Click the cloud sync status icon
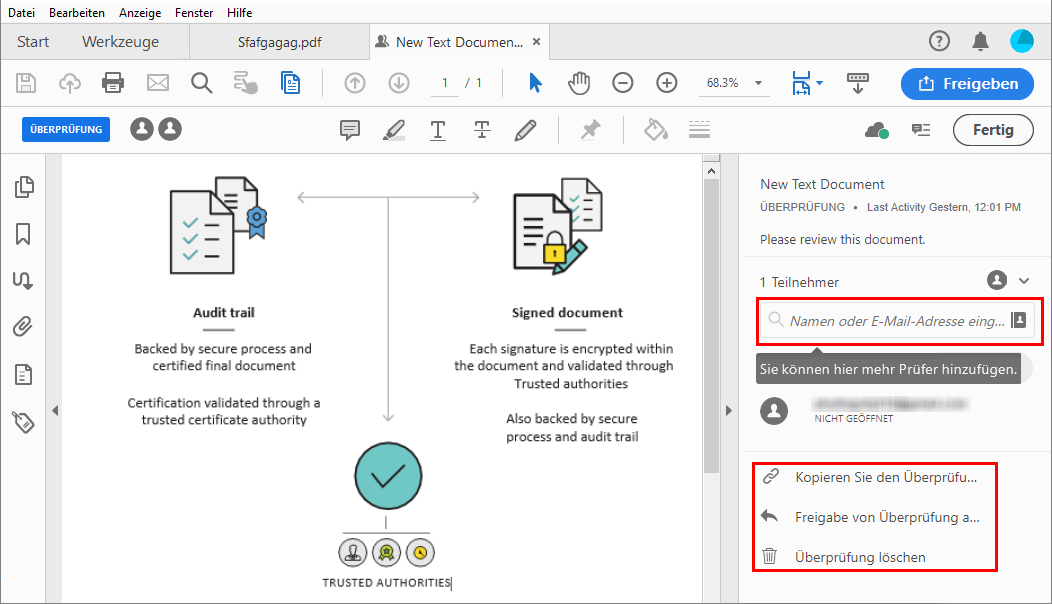This screenshot has width=1052, height=604. pos(876,130)
